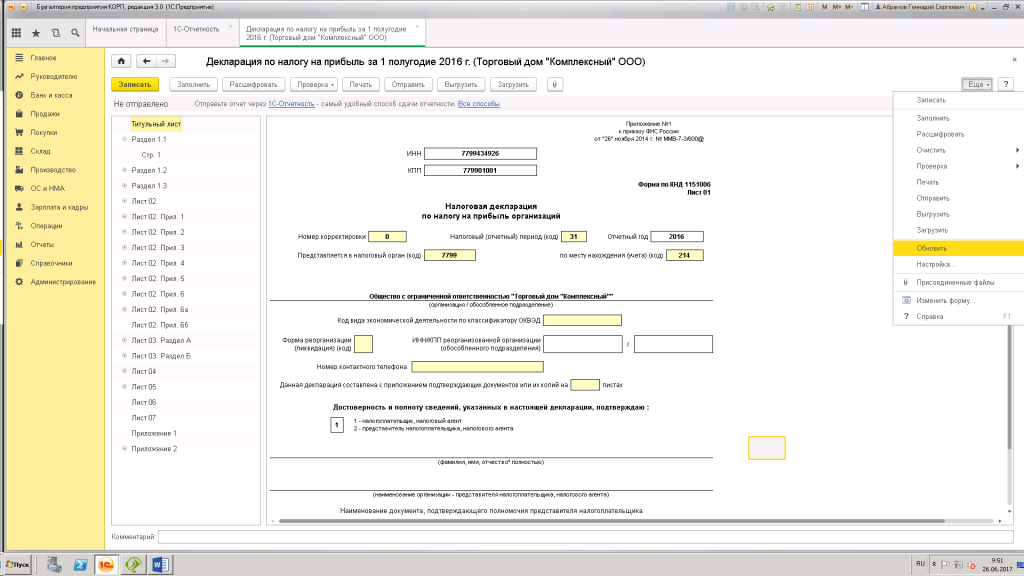1024x576 pixels.
Task: Click the Печать toolbar button
Action: (x=360, y=84)
